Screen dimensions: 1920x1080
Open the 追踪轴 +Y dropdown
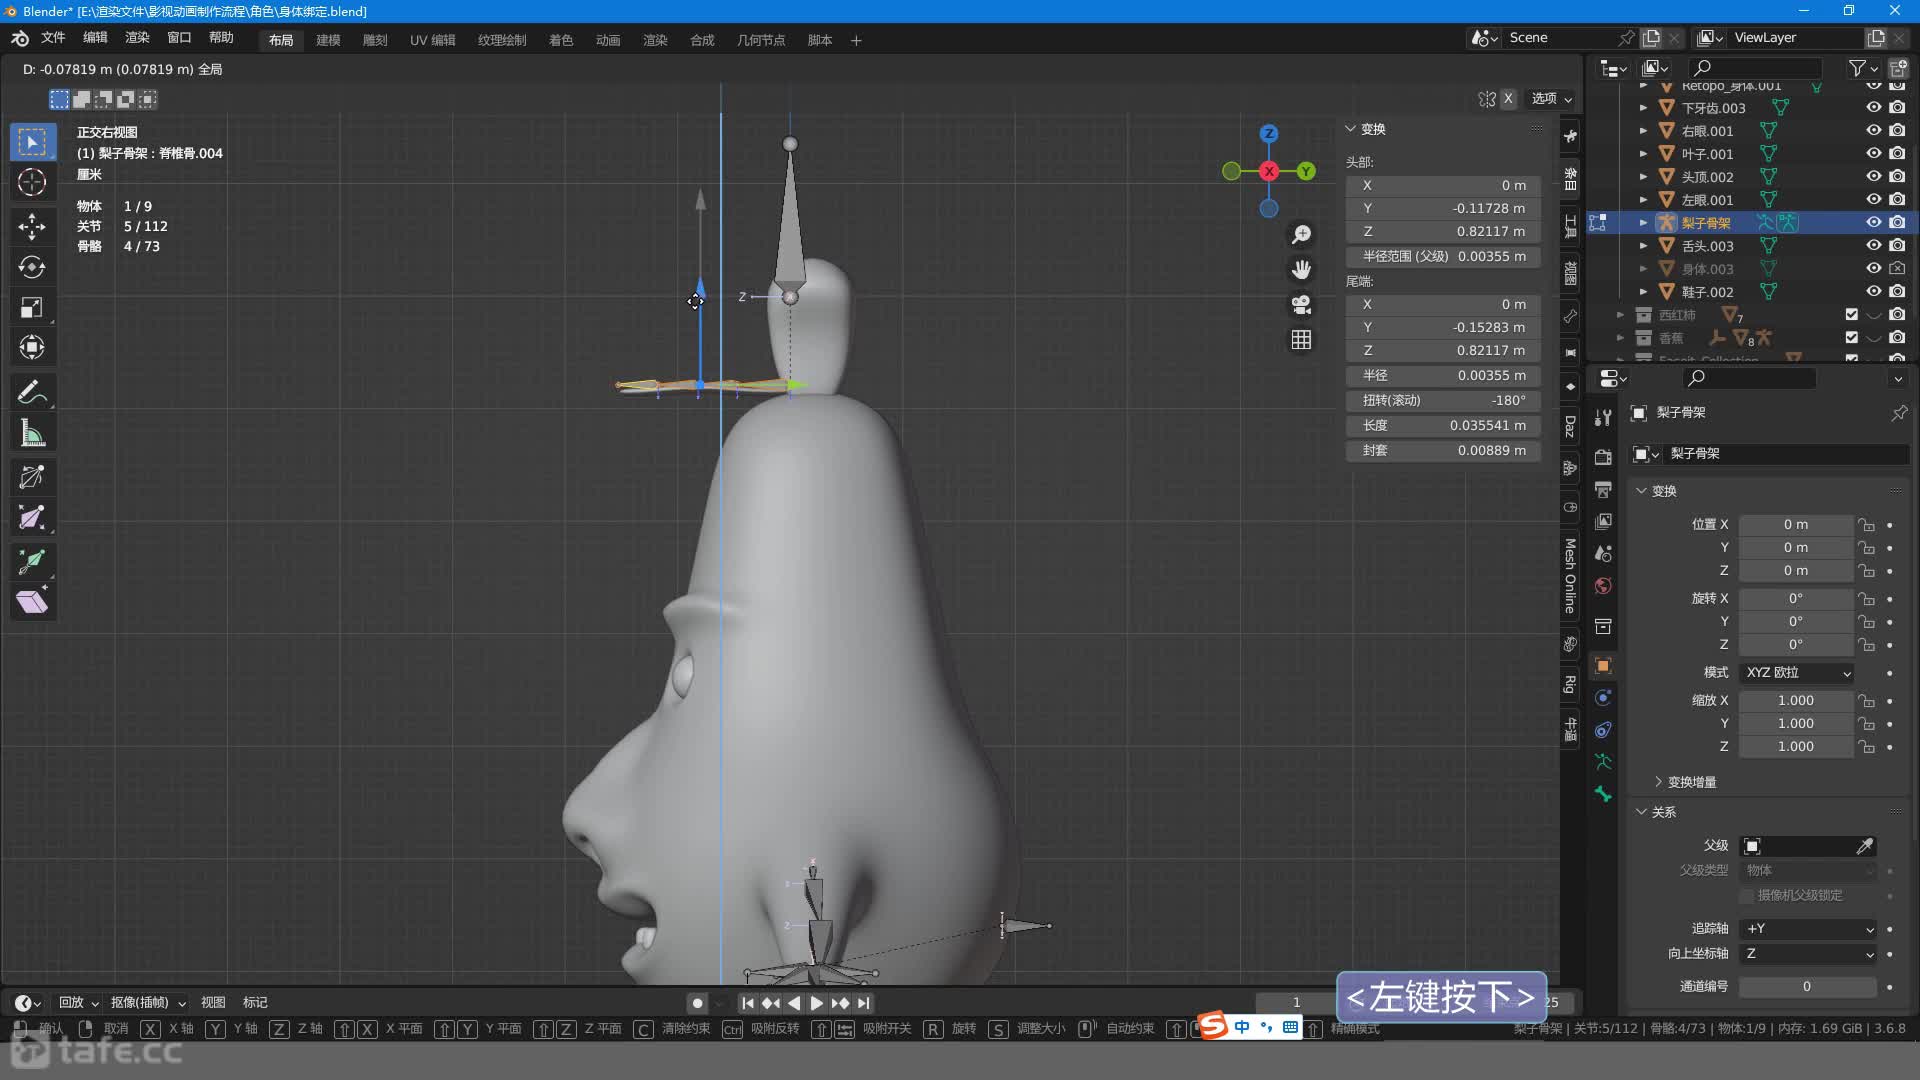point(1808,929)
